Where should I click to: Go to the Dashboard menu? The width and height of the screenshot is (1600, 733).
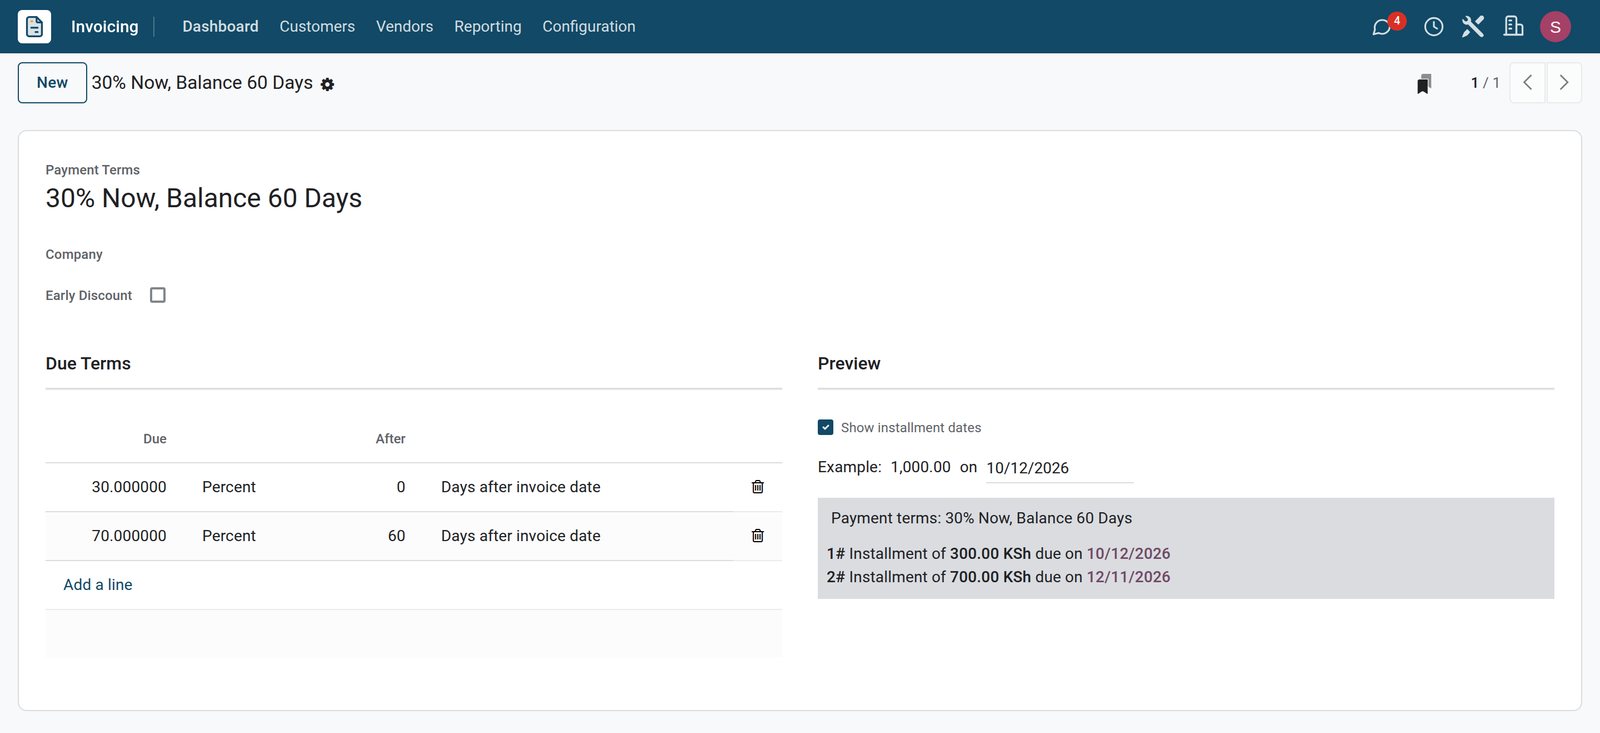pos(220,27)
